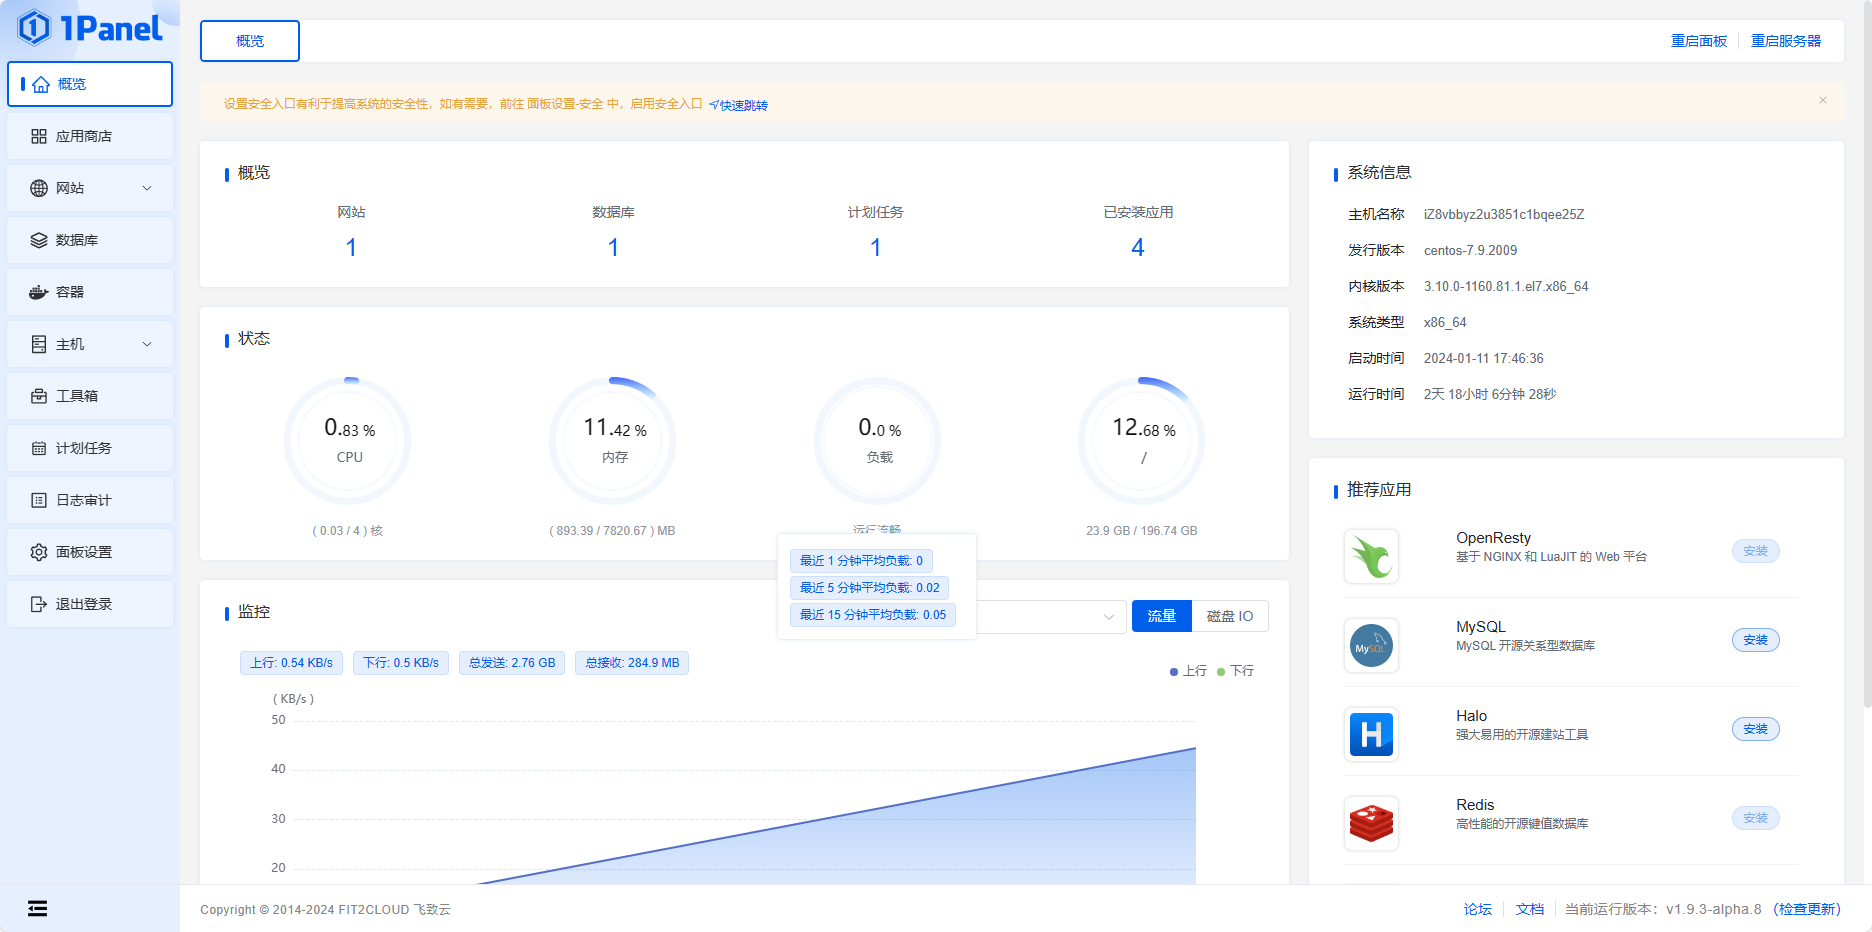Viewport: 1872px width, 932px height.
Task: Toggle the 下行 legend in the chart
Action: point(1235,671)
